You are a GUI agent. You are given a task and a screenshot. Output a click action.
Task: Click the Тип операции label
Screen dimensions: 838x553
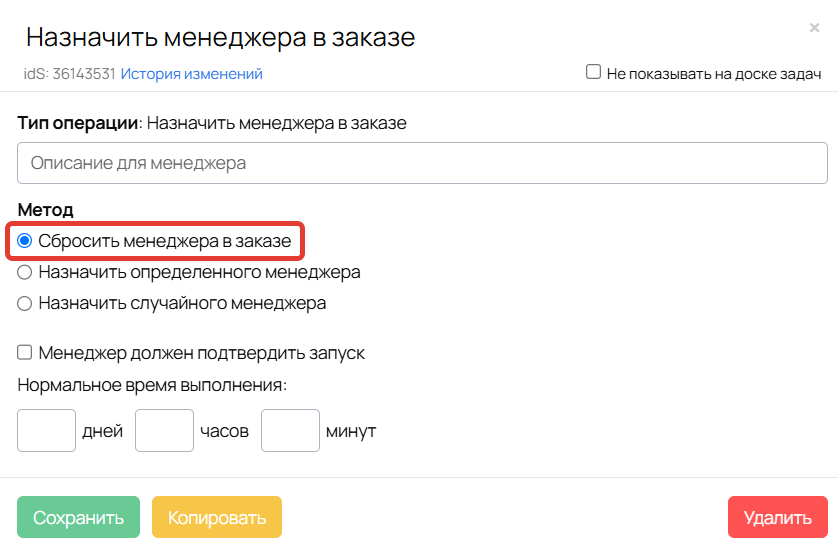point(78,123)
